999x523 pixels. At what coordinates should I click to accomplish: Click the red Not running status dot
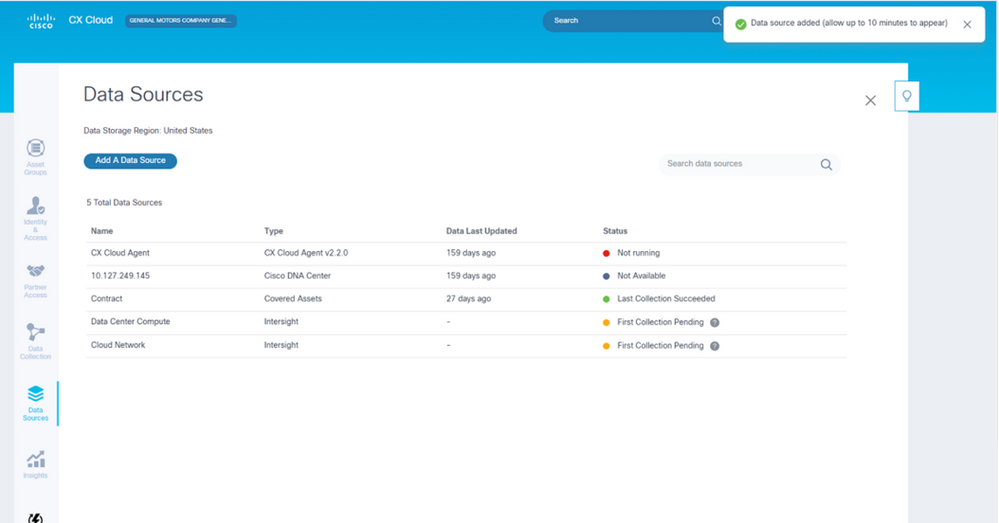tap(607, 254)
